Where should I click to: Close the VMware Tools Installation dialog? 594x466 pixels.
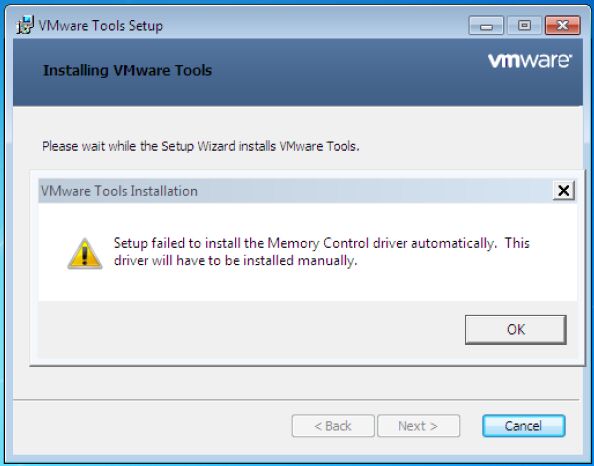pyautogui.click(x=564, y=190)
